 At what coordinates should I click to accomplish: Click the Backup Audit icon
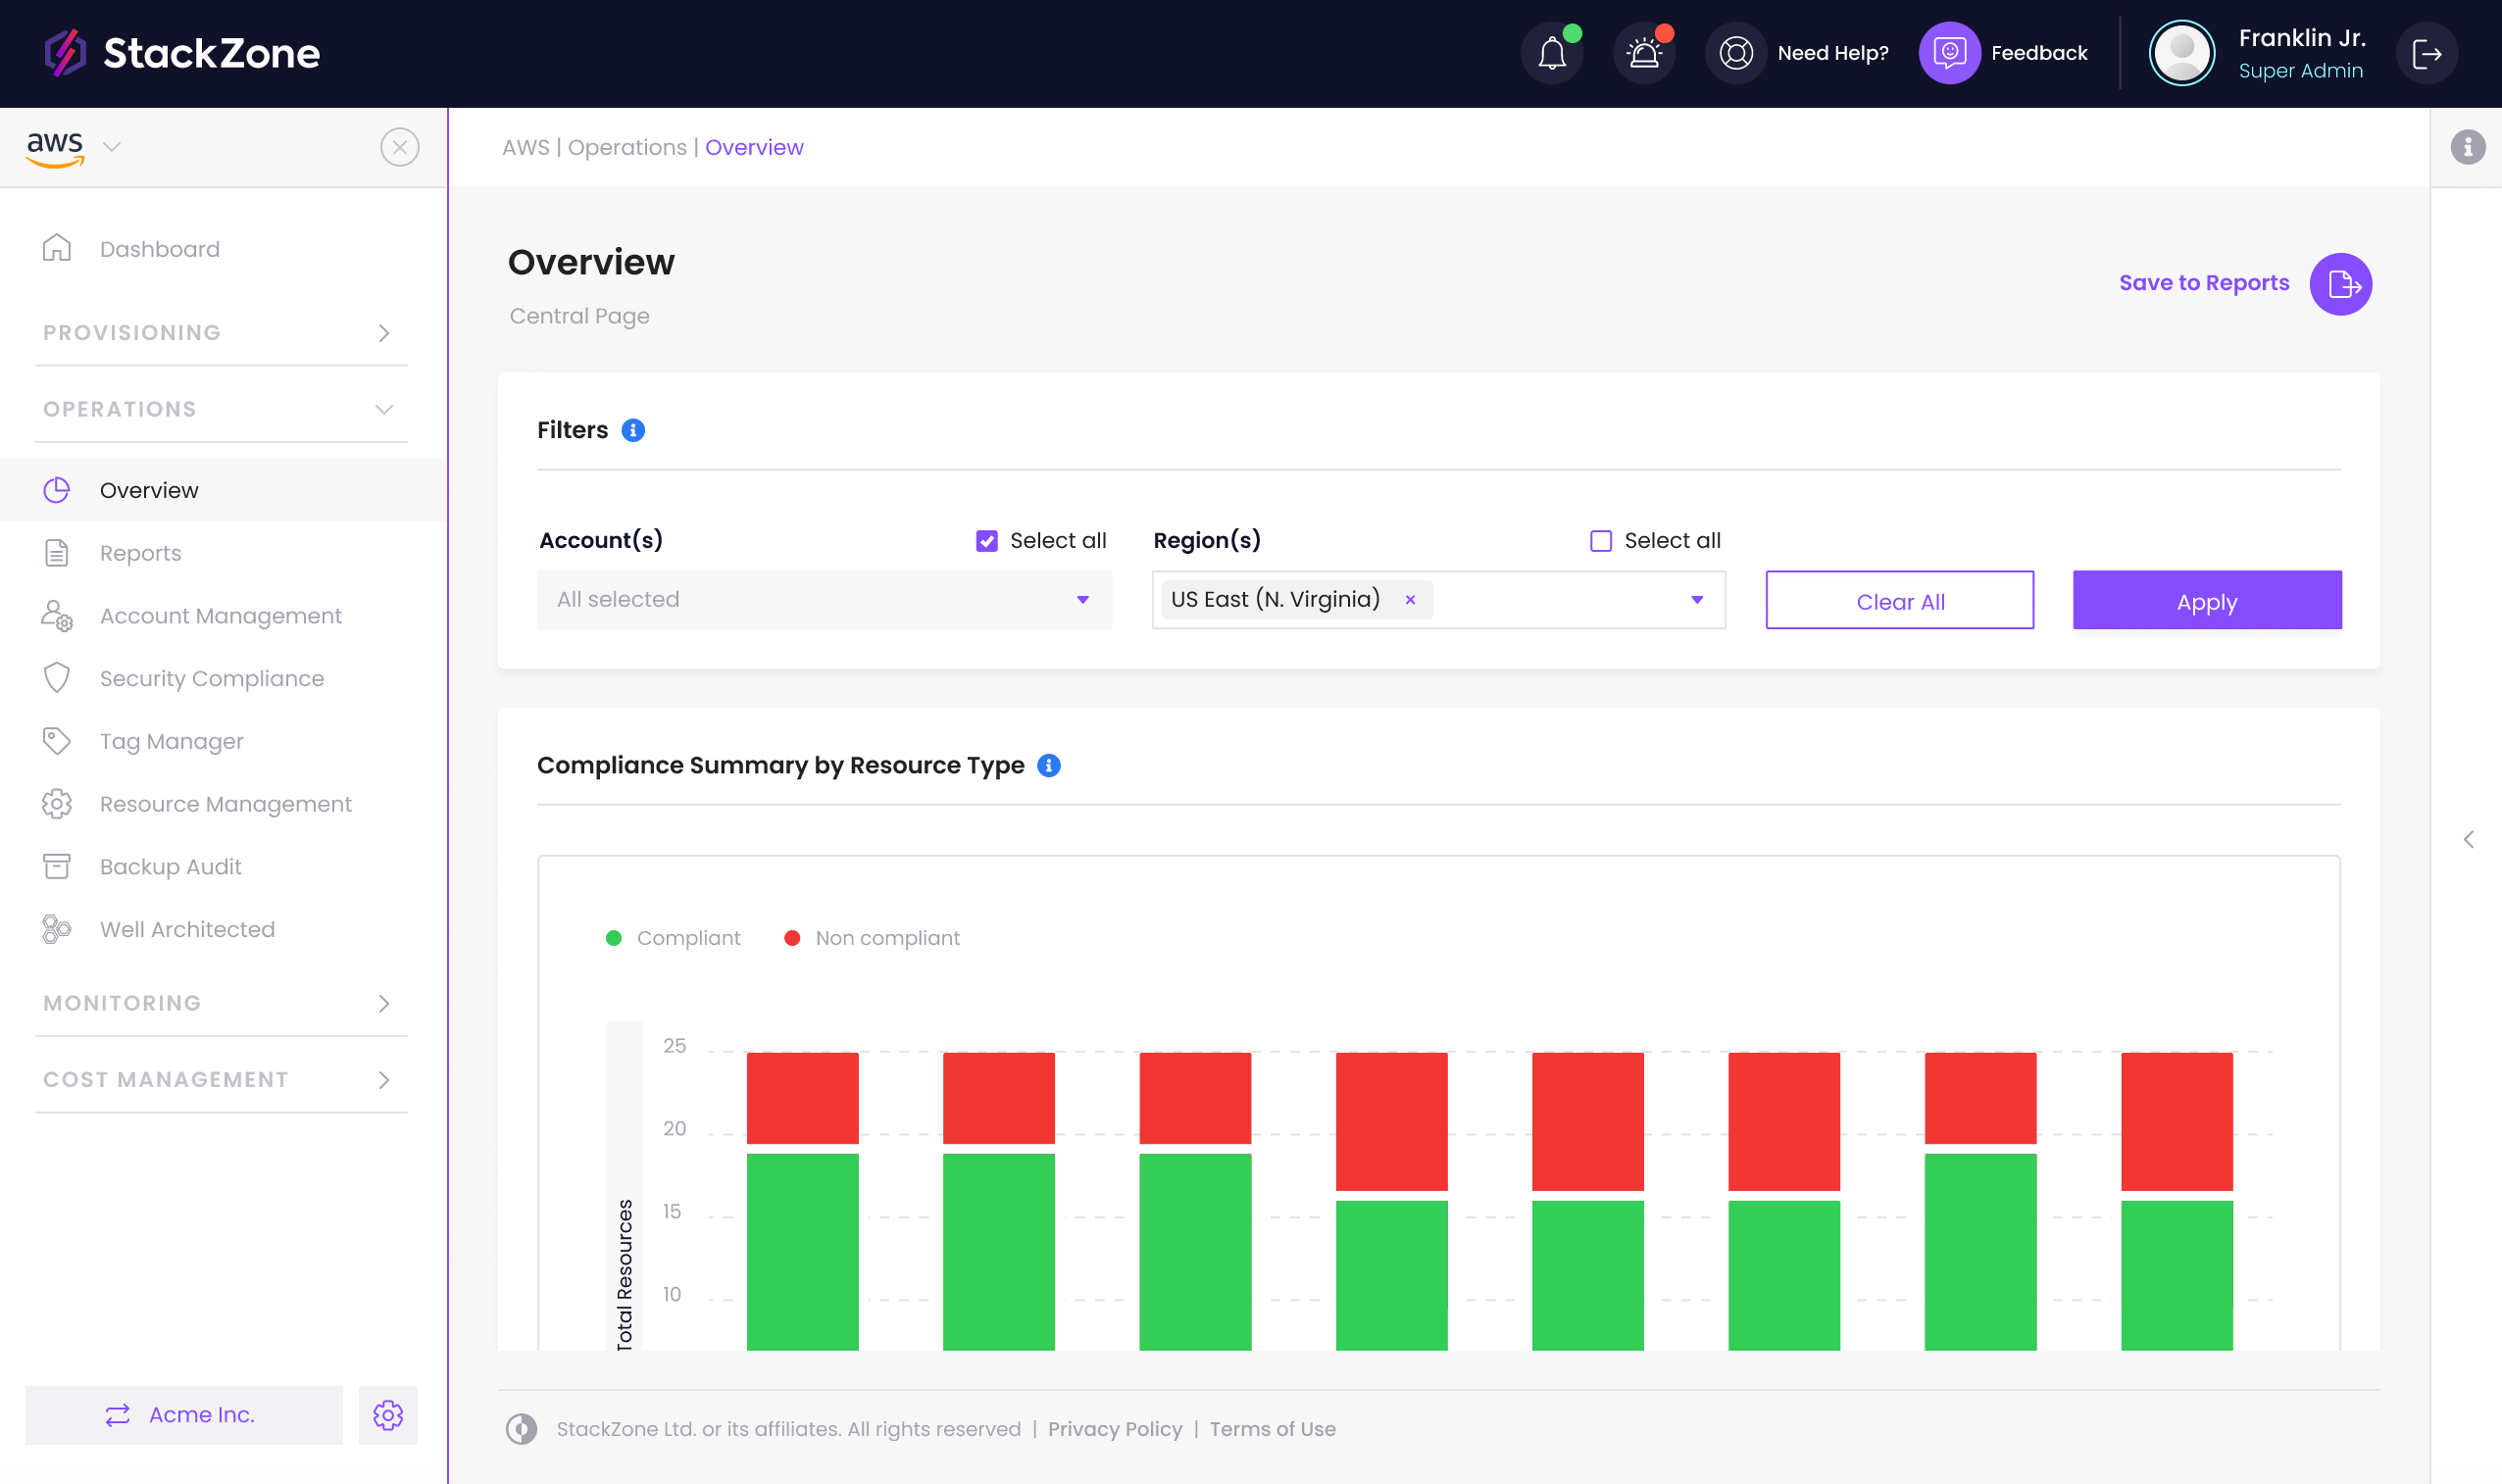(57, 866)
